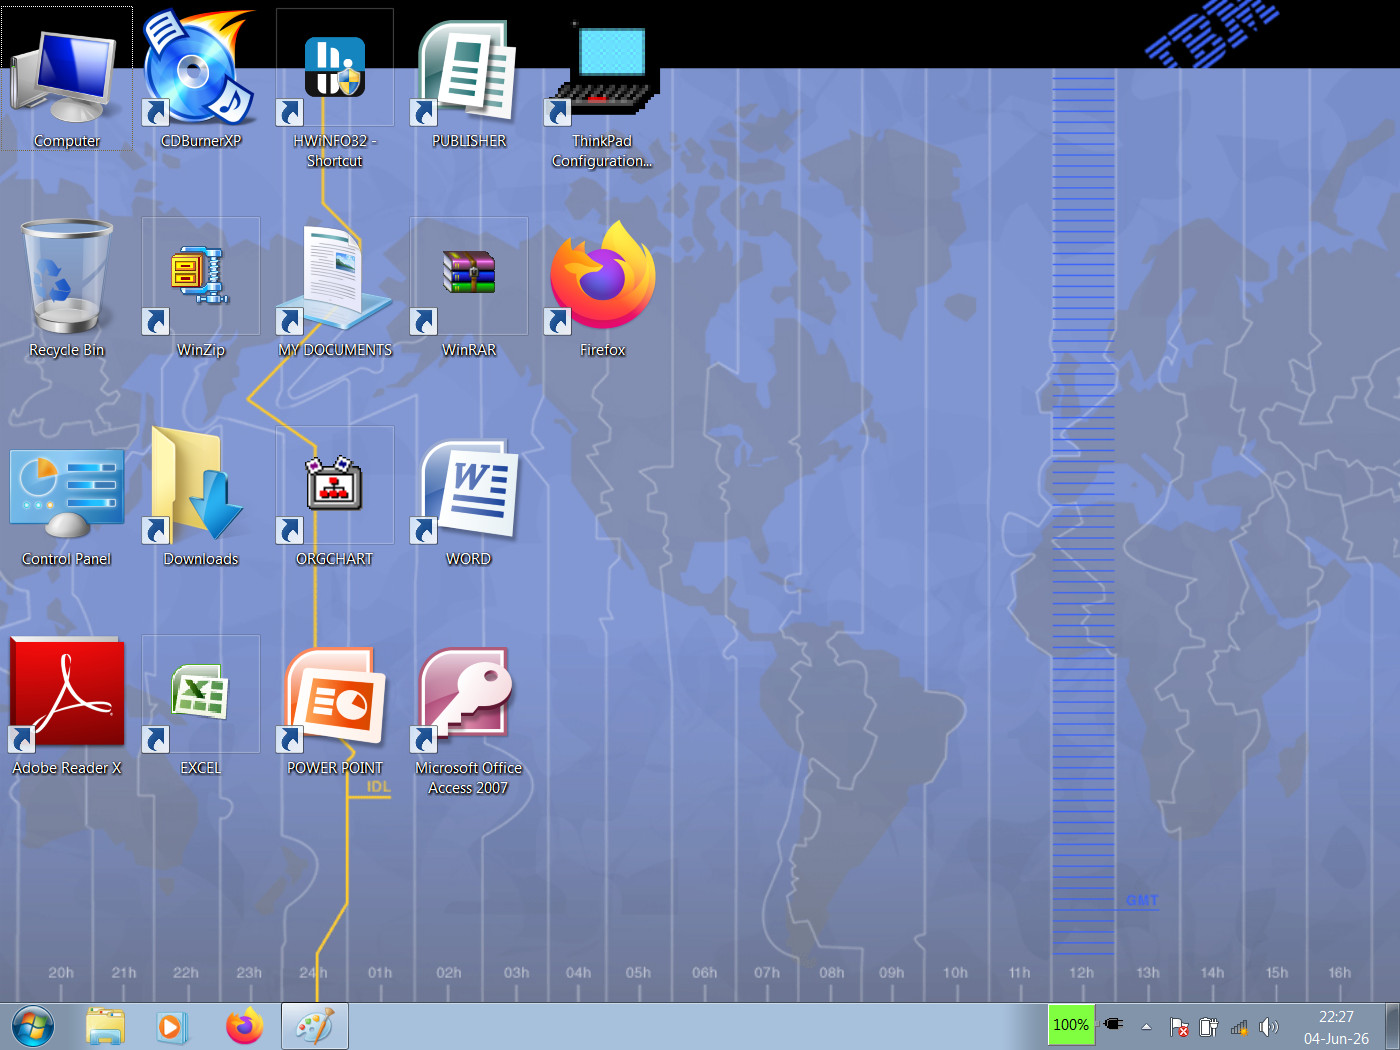The width and height of the screenshot is (1400, 1050).
Task: Open the speaker volume control
Action: coord(1269,1027)
